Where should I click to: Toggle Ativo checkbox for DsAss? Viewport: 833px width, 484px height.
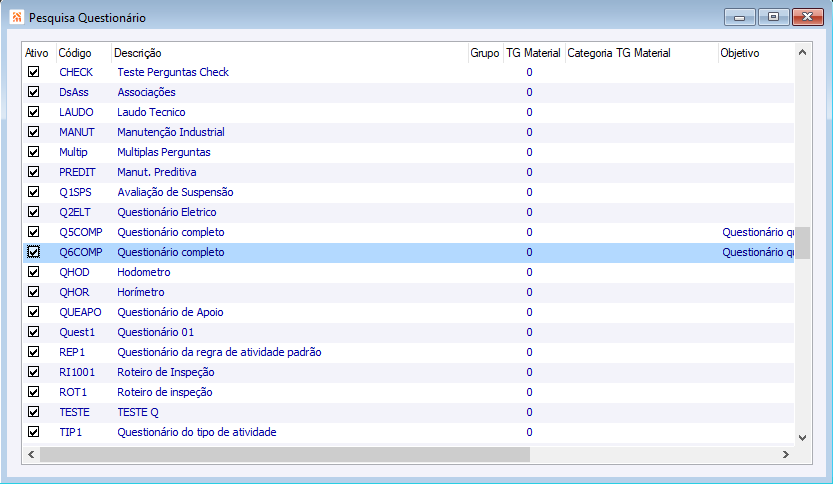click(33, 92)
